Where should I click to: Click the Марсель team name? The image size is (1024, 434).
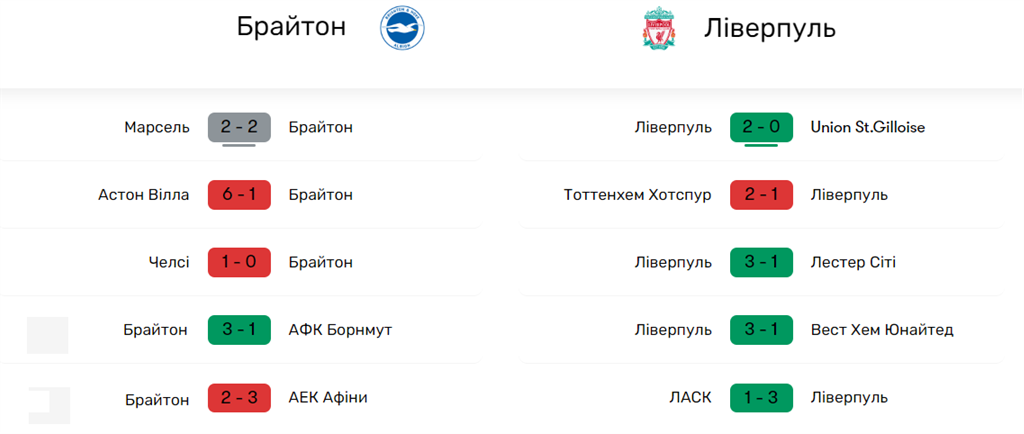[x=157, y=127]
